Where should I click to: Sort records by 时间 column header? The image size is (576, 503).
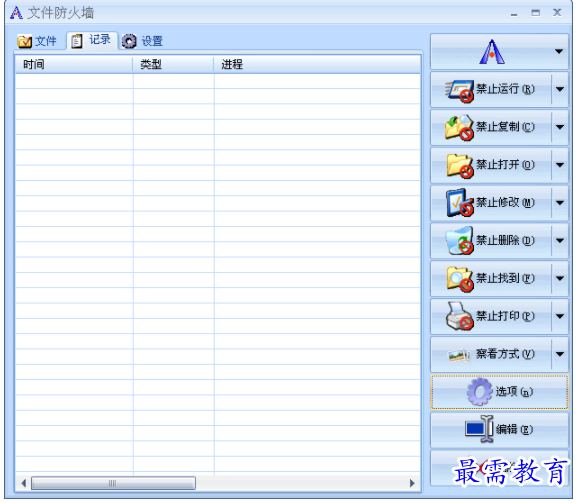point(74,65)
